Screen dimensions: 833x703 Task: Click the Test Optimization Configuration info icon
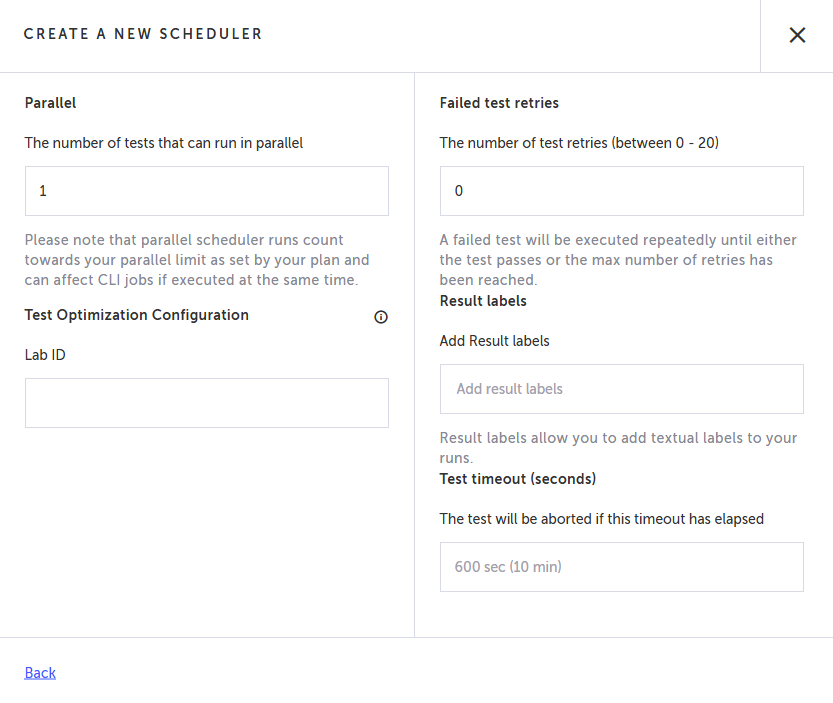(381, 317)
